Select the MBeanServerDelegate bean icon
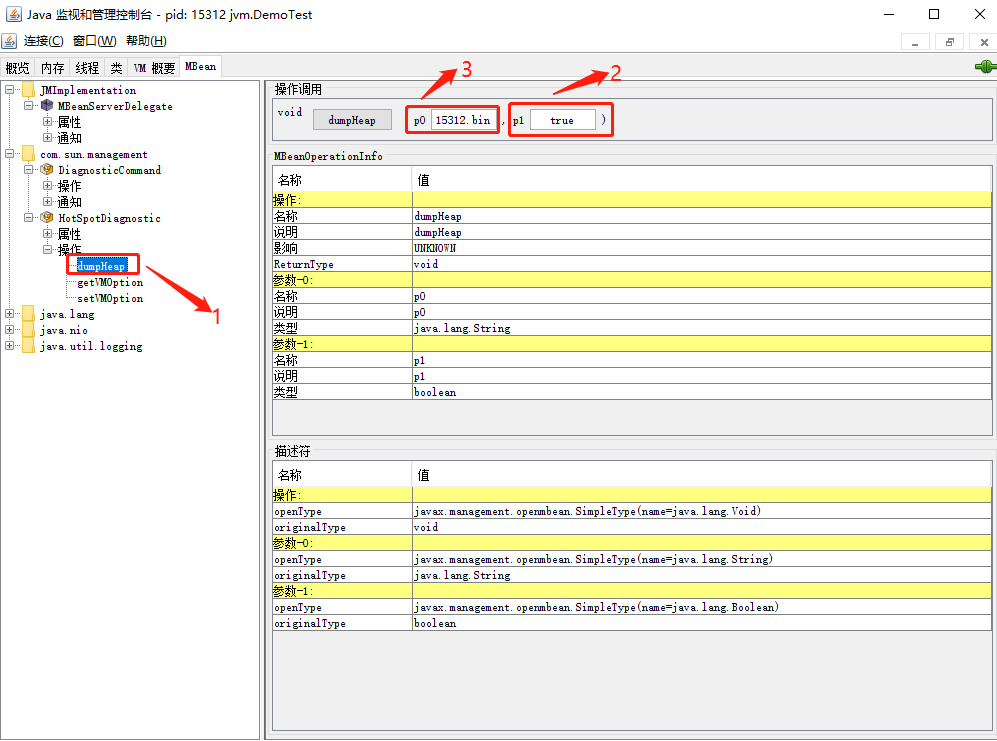 pos(47,106)
